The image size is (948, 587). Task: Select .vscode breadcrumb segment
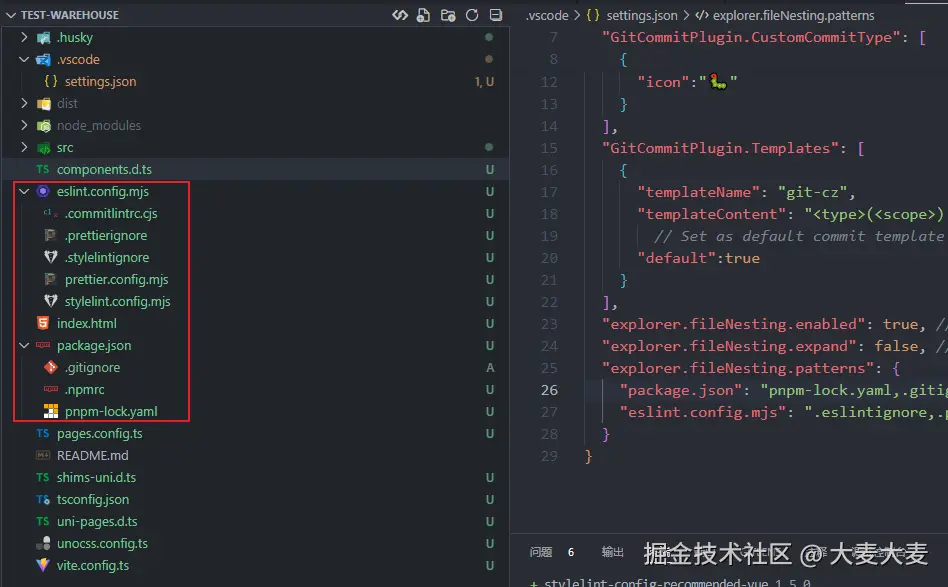pyautogui.click(x=547, y=15)
